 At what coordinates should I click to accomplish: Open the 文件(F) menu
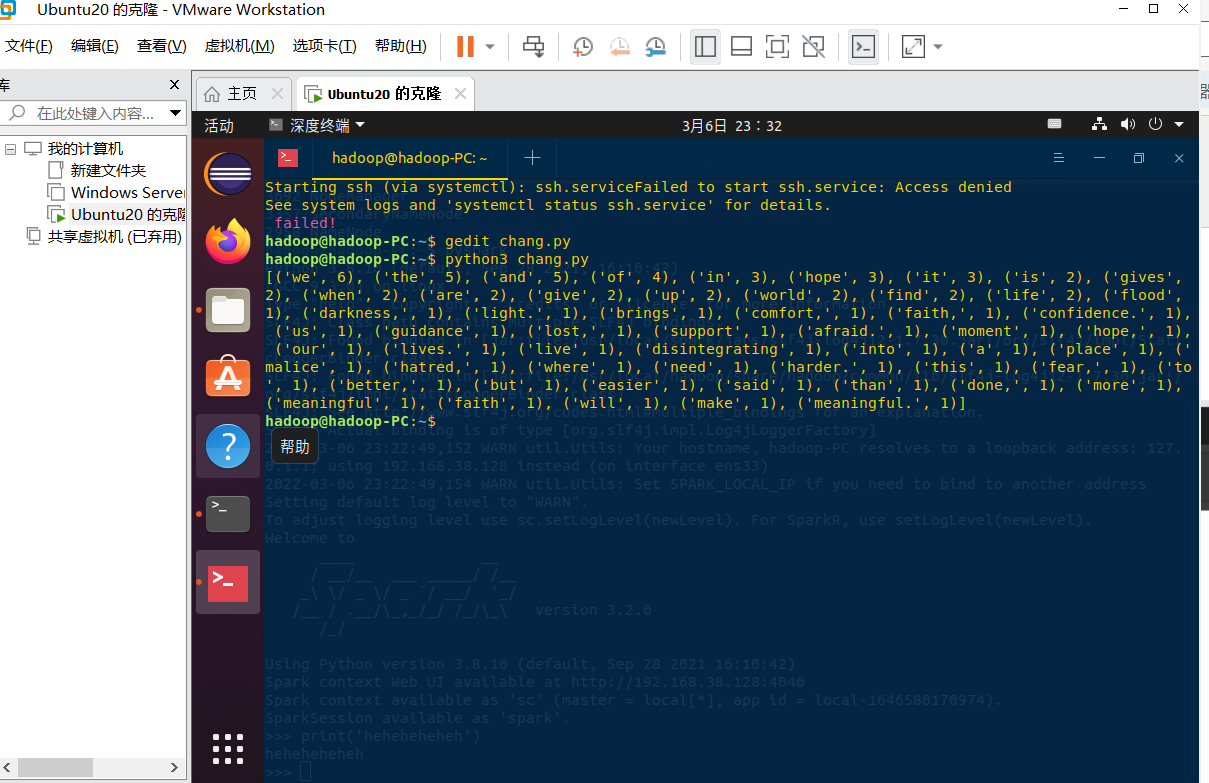29,46
